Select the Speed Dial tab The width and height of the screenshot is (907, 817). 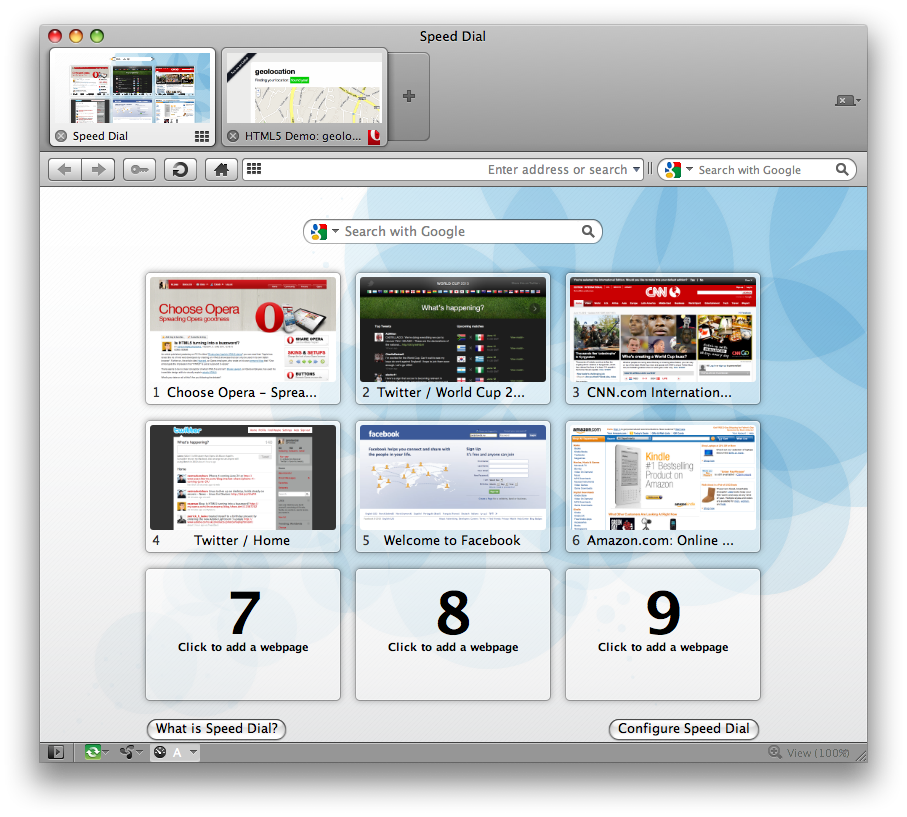[130, 97]
